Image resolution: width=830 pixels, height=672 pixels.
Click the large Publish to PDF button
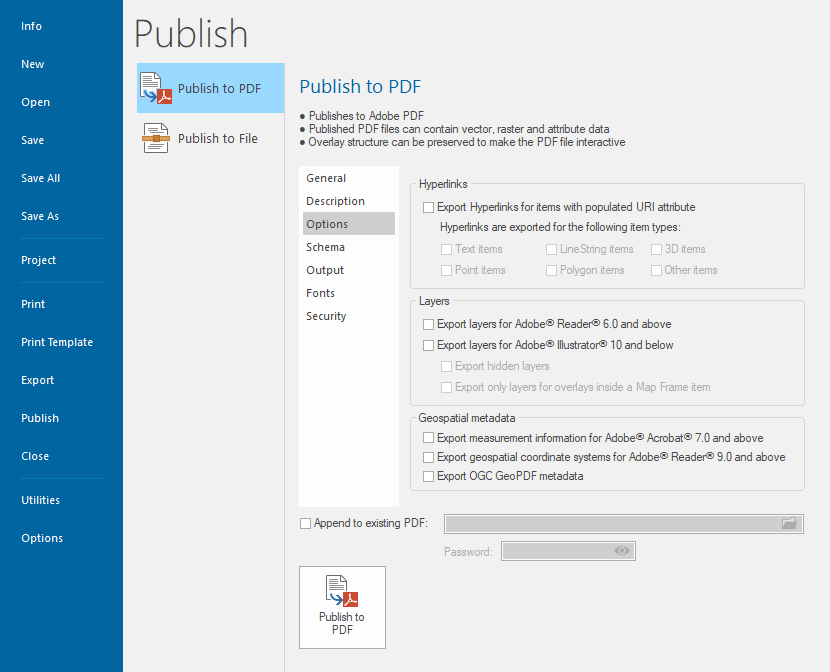pyautogui.click(x=342, y=606)
